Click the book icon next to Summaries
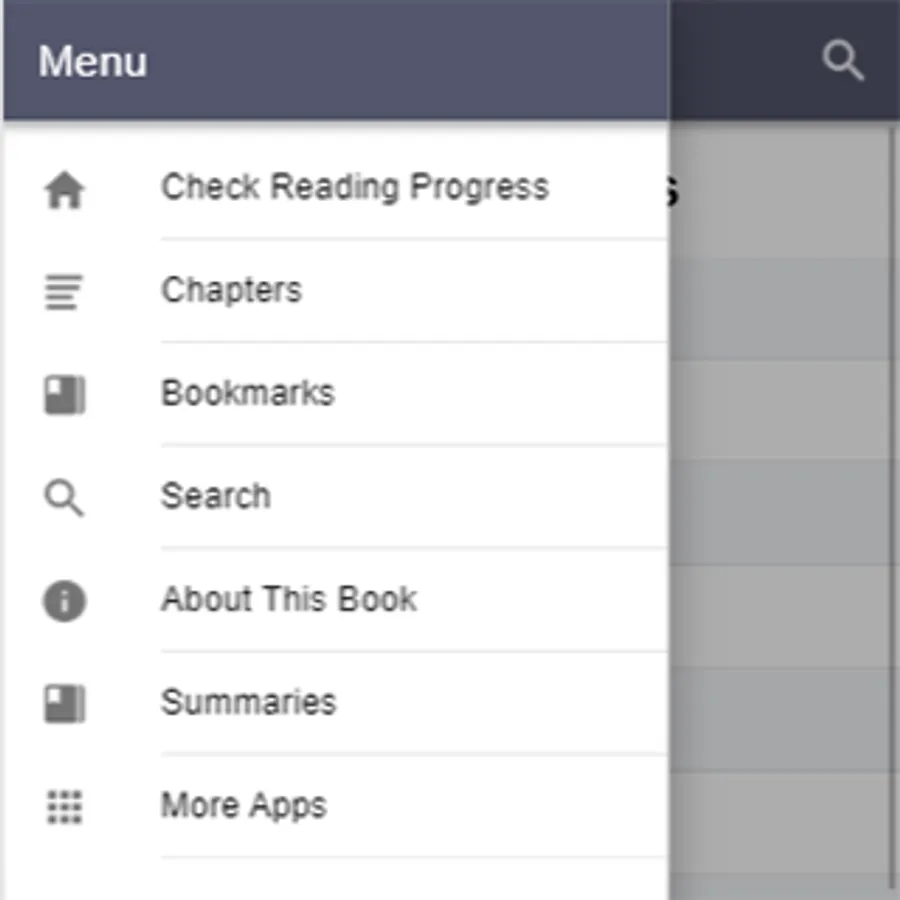 (65, 704)
